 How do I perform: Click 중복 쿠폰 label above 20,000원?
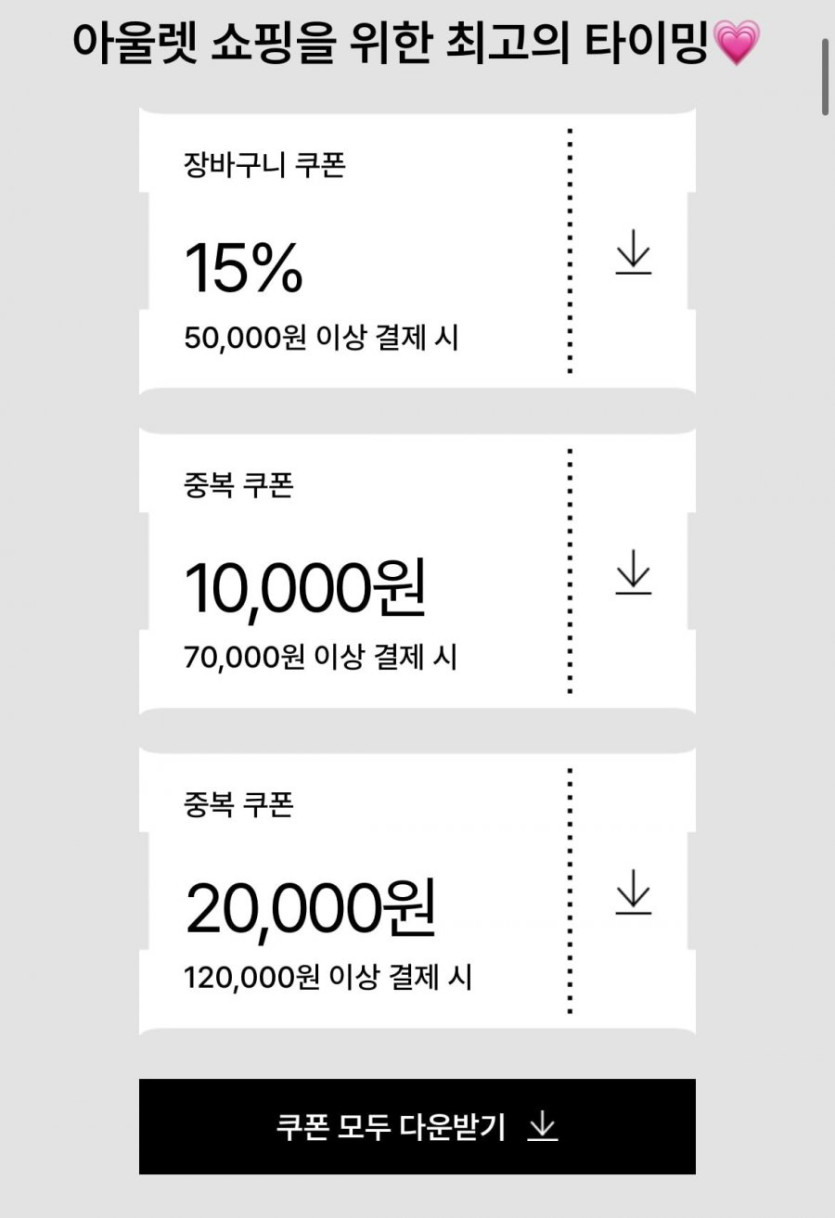click(x=239, y=805)
